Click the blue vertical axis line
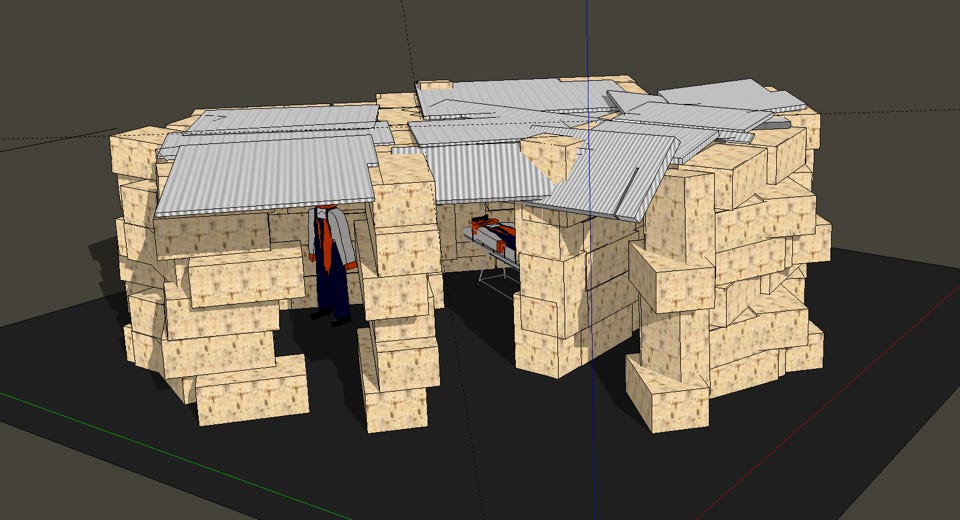The width and height of the screenshot is (960, 520). [587, 40]
